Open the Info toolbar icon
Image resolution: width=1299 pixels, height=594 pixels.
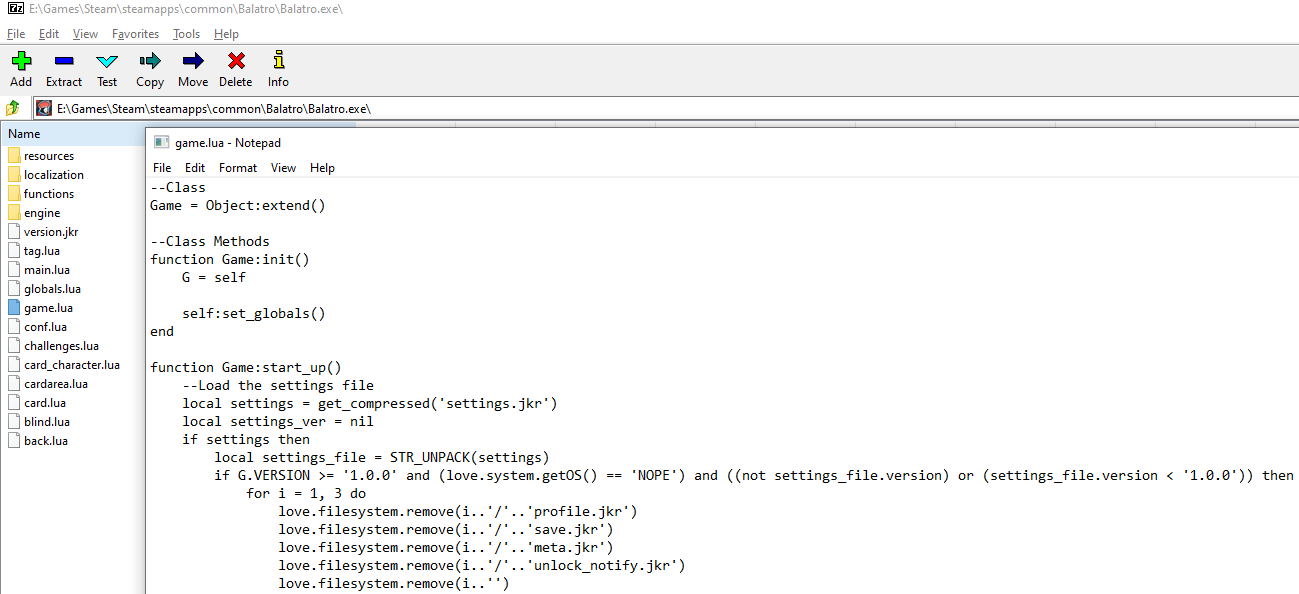278,62
